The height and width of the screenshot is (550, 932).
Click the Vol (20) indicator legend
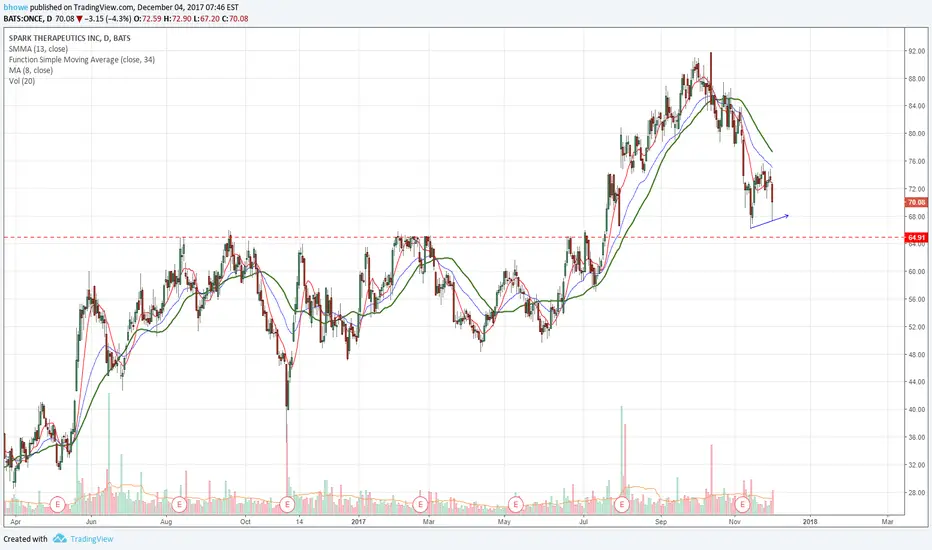tap(22, 81)
